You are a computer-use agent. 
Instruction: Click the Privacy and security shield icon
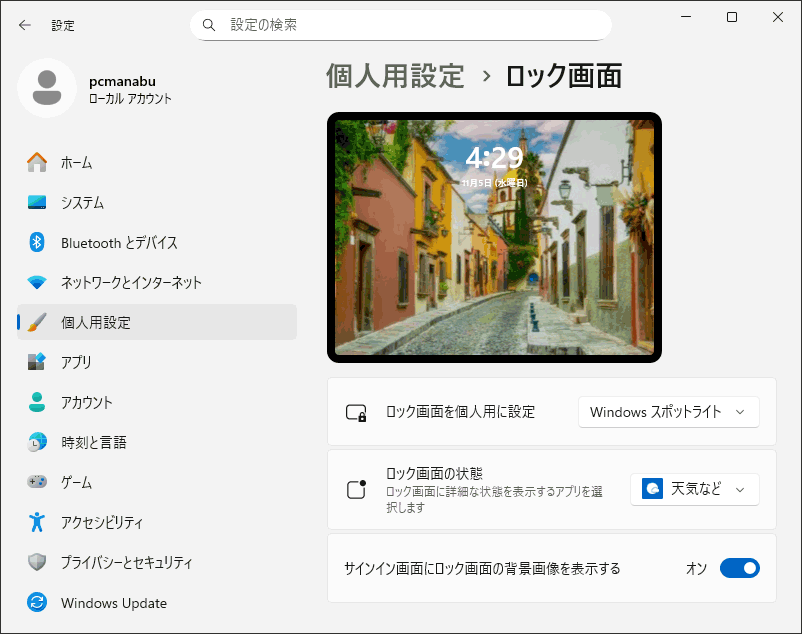[37, 562]
